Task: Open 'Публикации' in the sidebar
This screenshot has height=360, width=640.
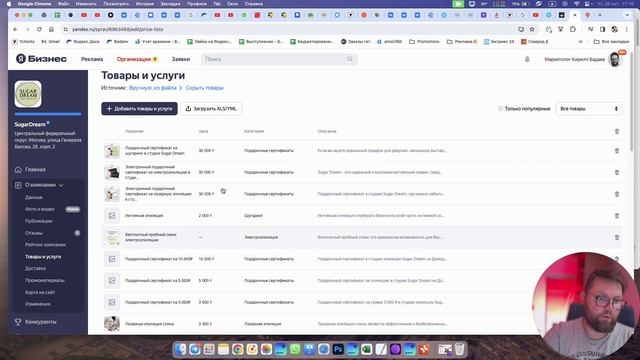Action: pos(39,221)
